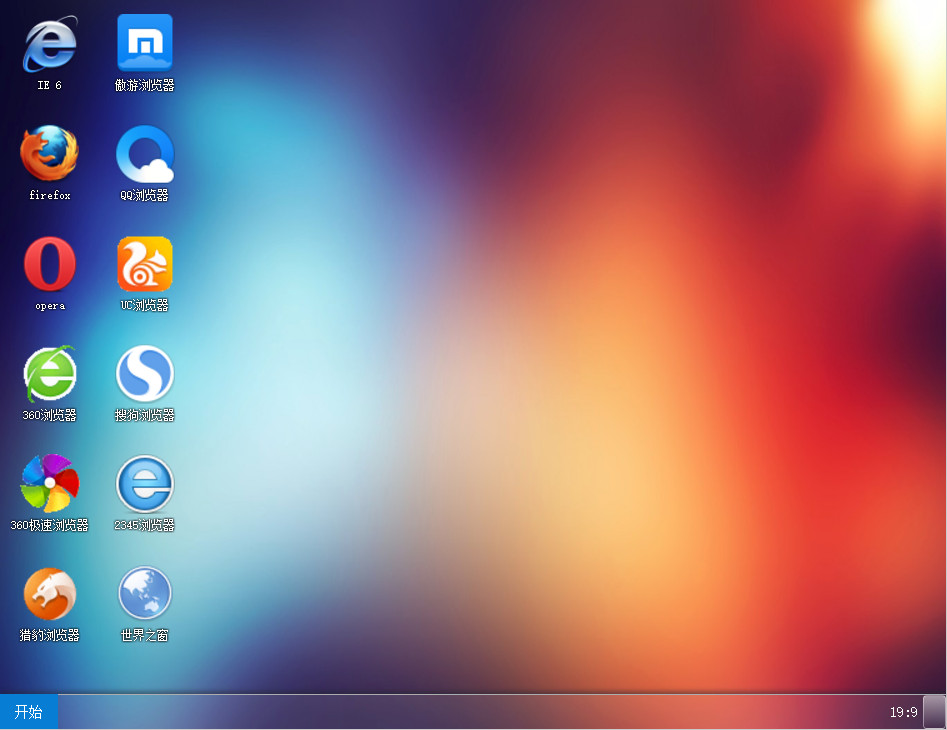The height and width of the screenshot is (730, 947).
Task: Click the taskbar clock showing 19:9
Action: (x=904, y=712)
